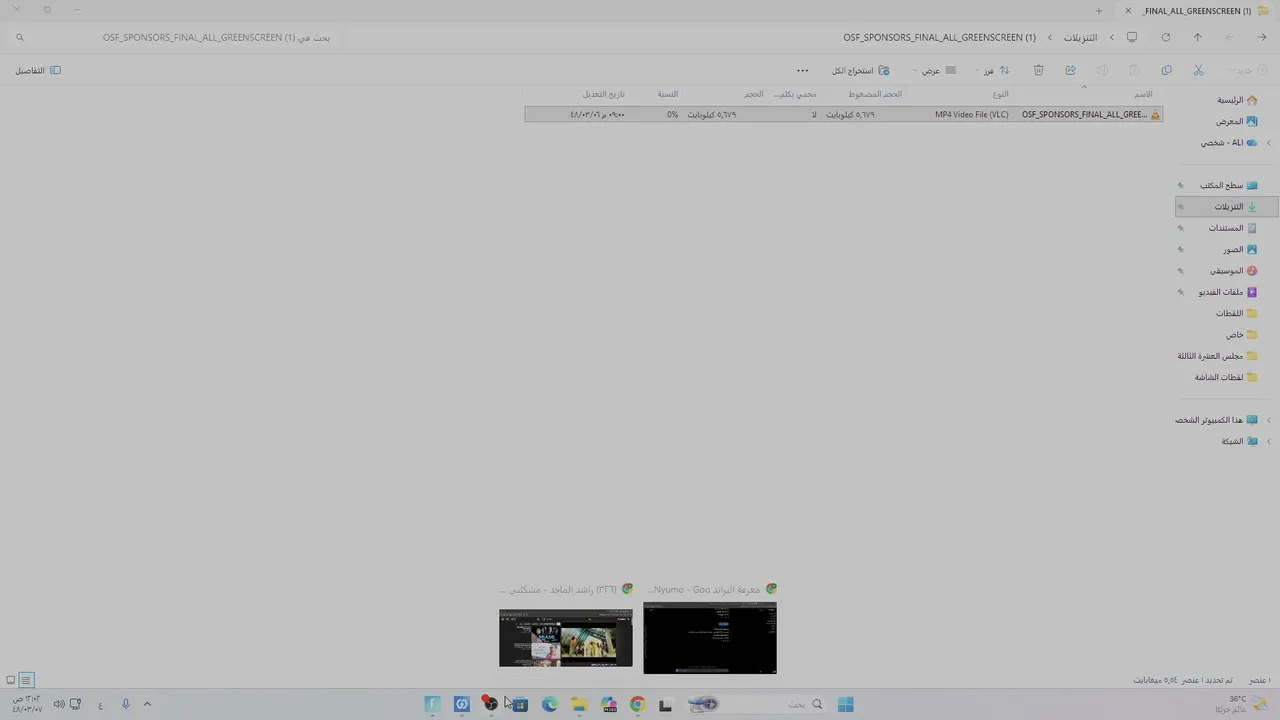This screenshot has width=1280, height=720.
Task: Click the microphone icon in system tray
Action: 125,704
